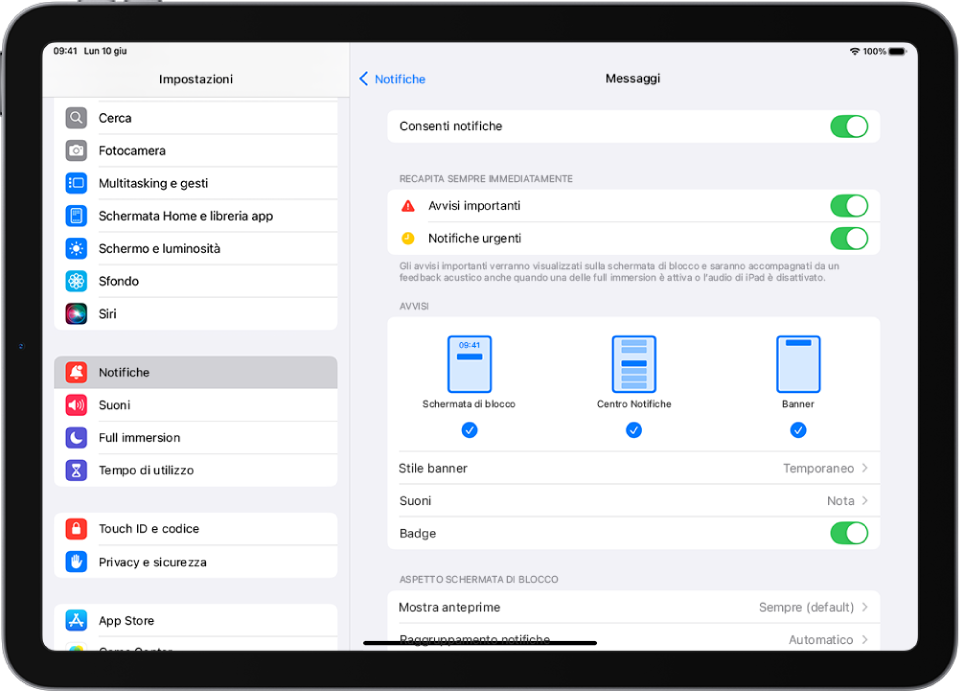Tap the Touch ID e codice lock icon

[x=76, y=528]
